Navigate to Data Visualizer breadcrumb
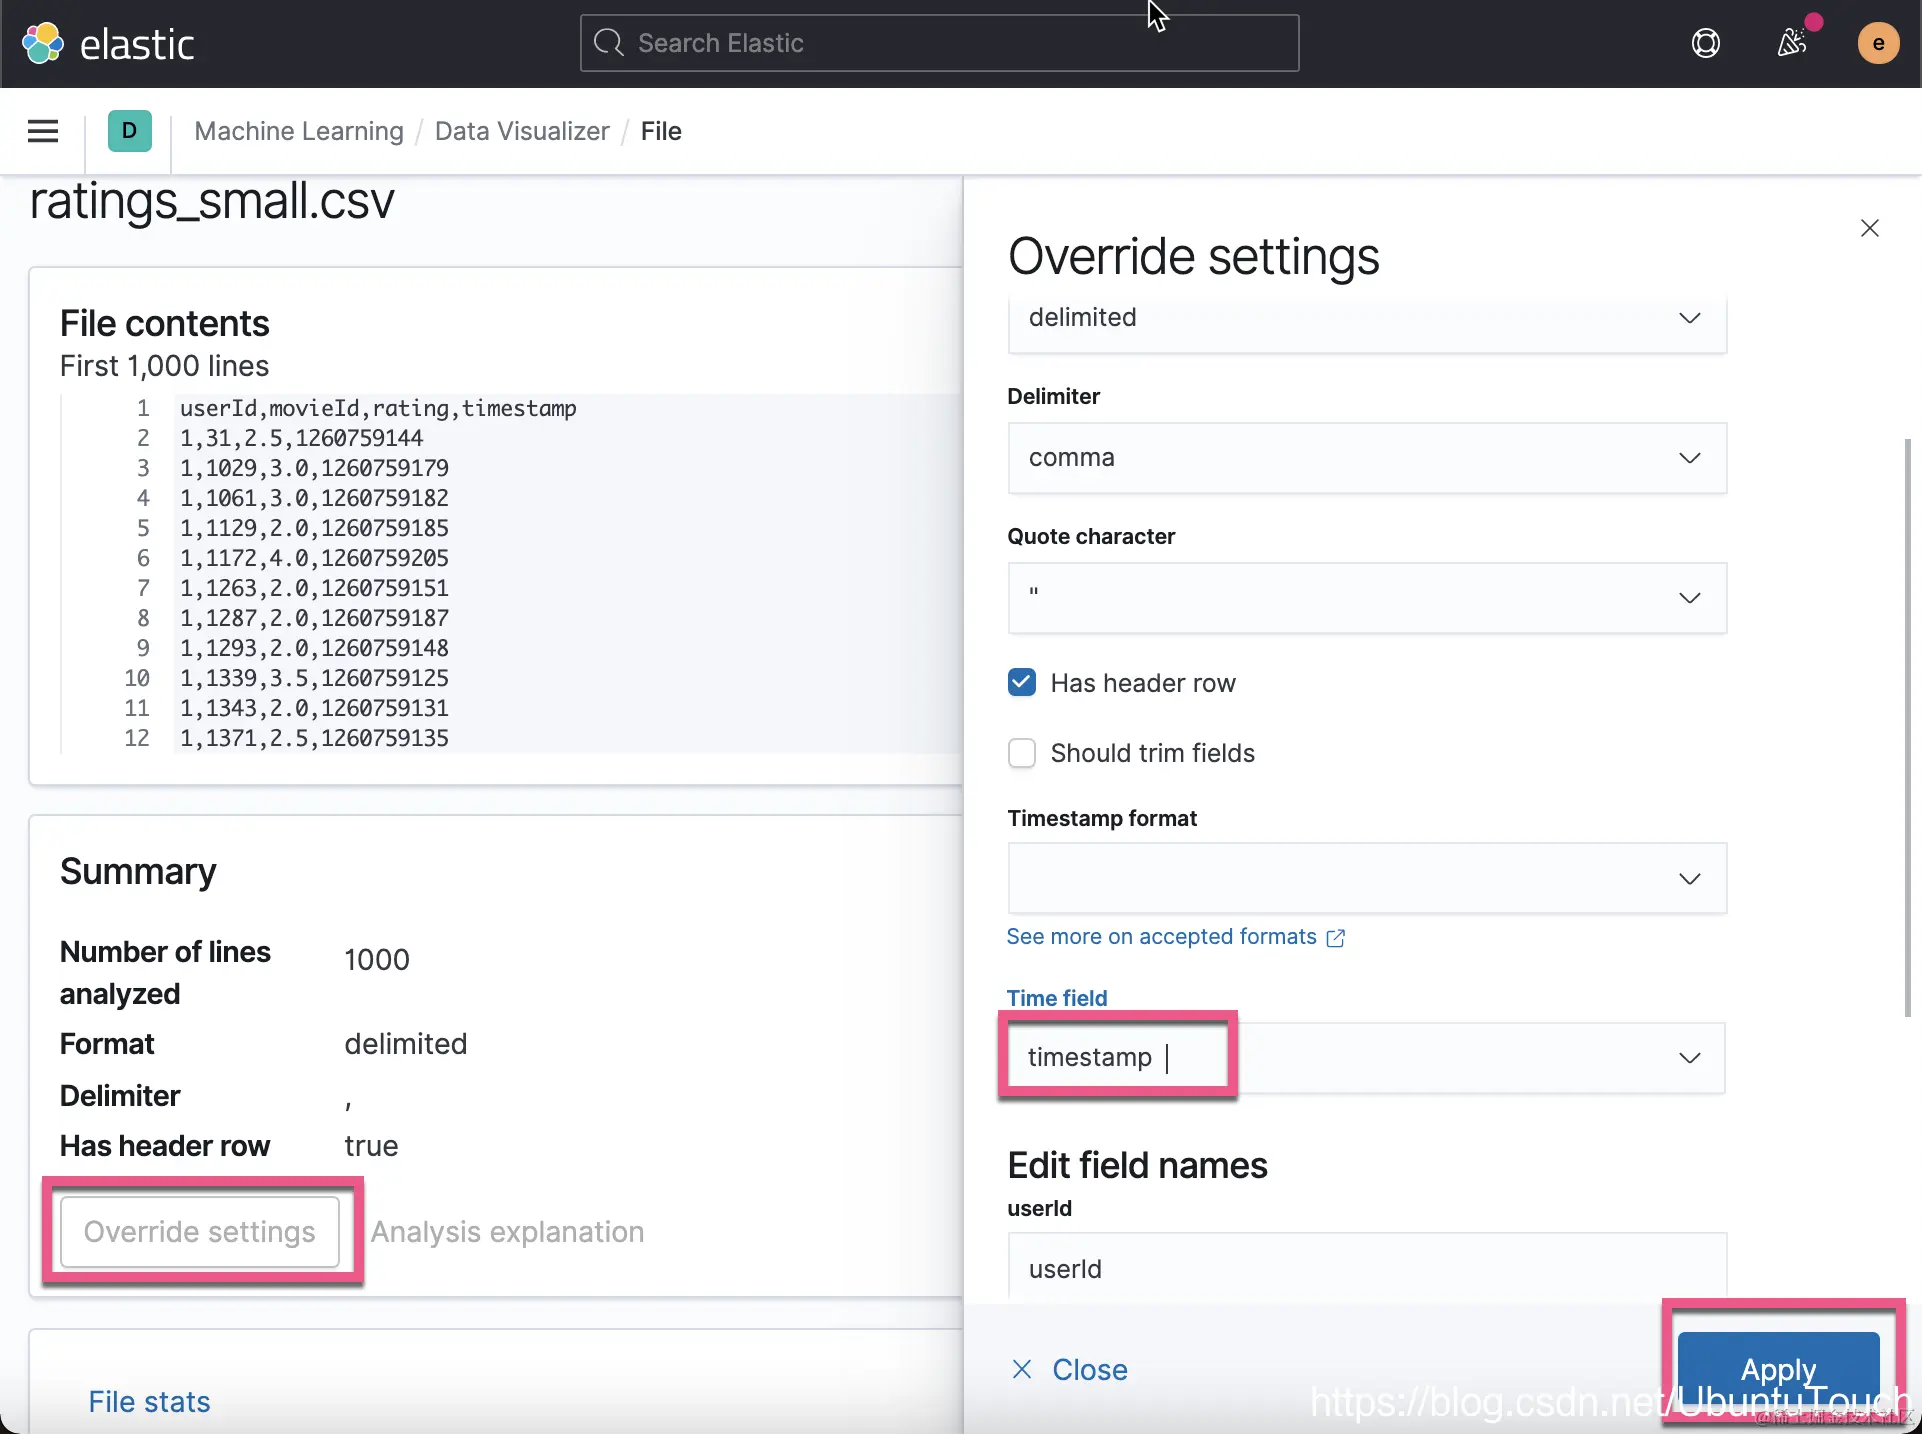The width and height of the screenshot is (1922, 1434). point(521,131)
